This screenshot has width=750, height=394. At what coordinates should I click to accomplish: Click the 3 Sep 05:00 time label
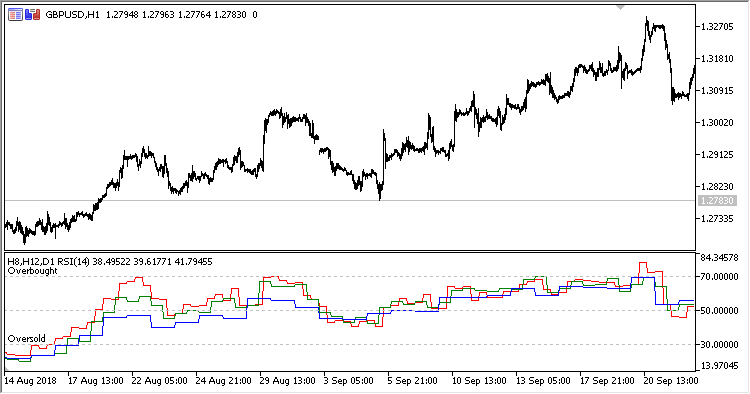pos(349,381)
